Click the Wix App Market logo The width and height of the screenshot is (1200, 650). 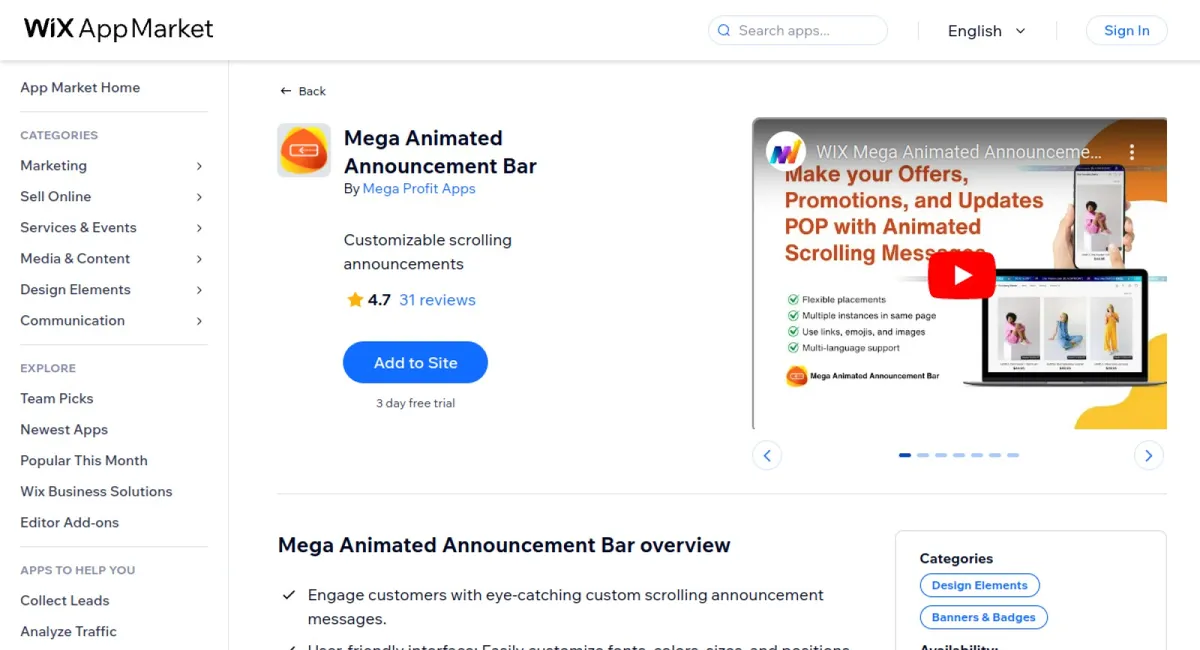click(119, 29)
